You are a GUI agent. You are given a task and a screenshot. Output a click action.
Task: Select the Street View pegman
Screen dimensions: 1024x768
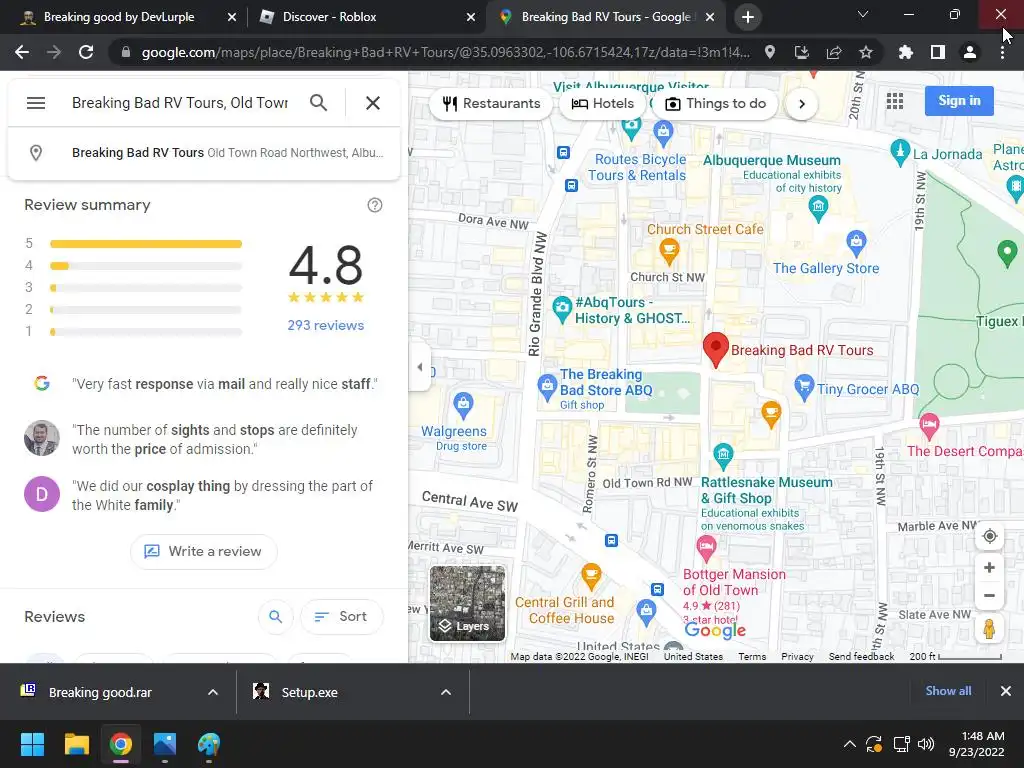pyautogui.click(x=989, y=629)
